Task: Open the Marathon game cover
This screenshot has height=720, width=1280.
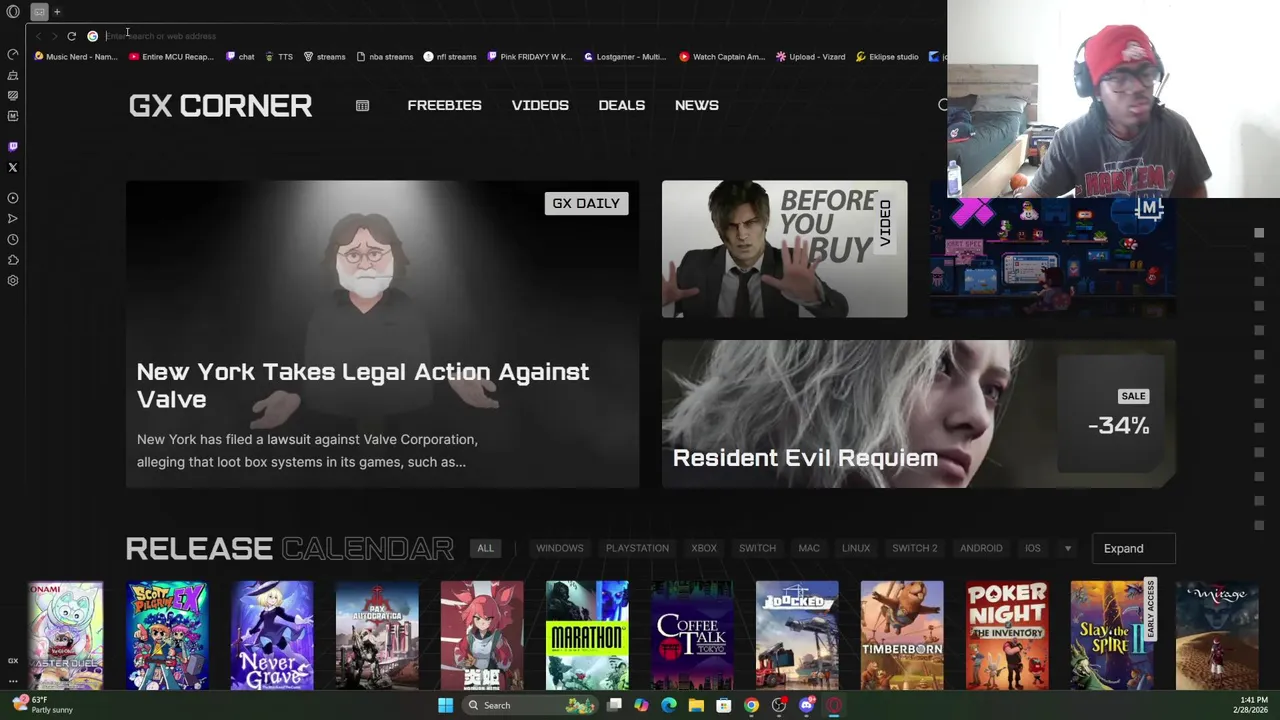Action: point(587,635)
